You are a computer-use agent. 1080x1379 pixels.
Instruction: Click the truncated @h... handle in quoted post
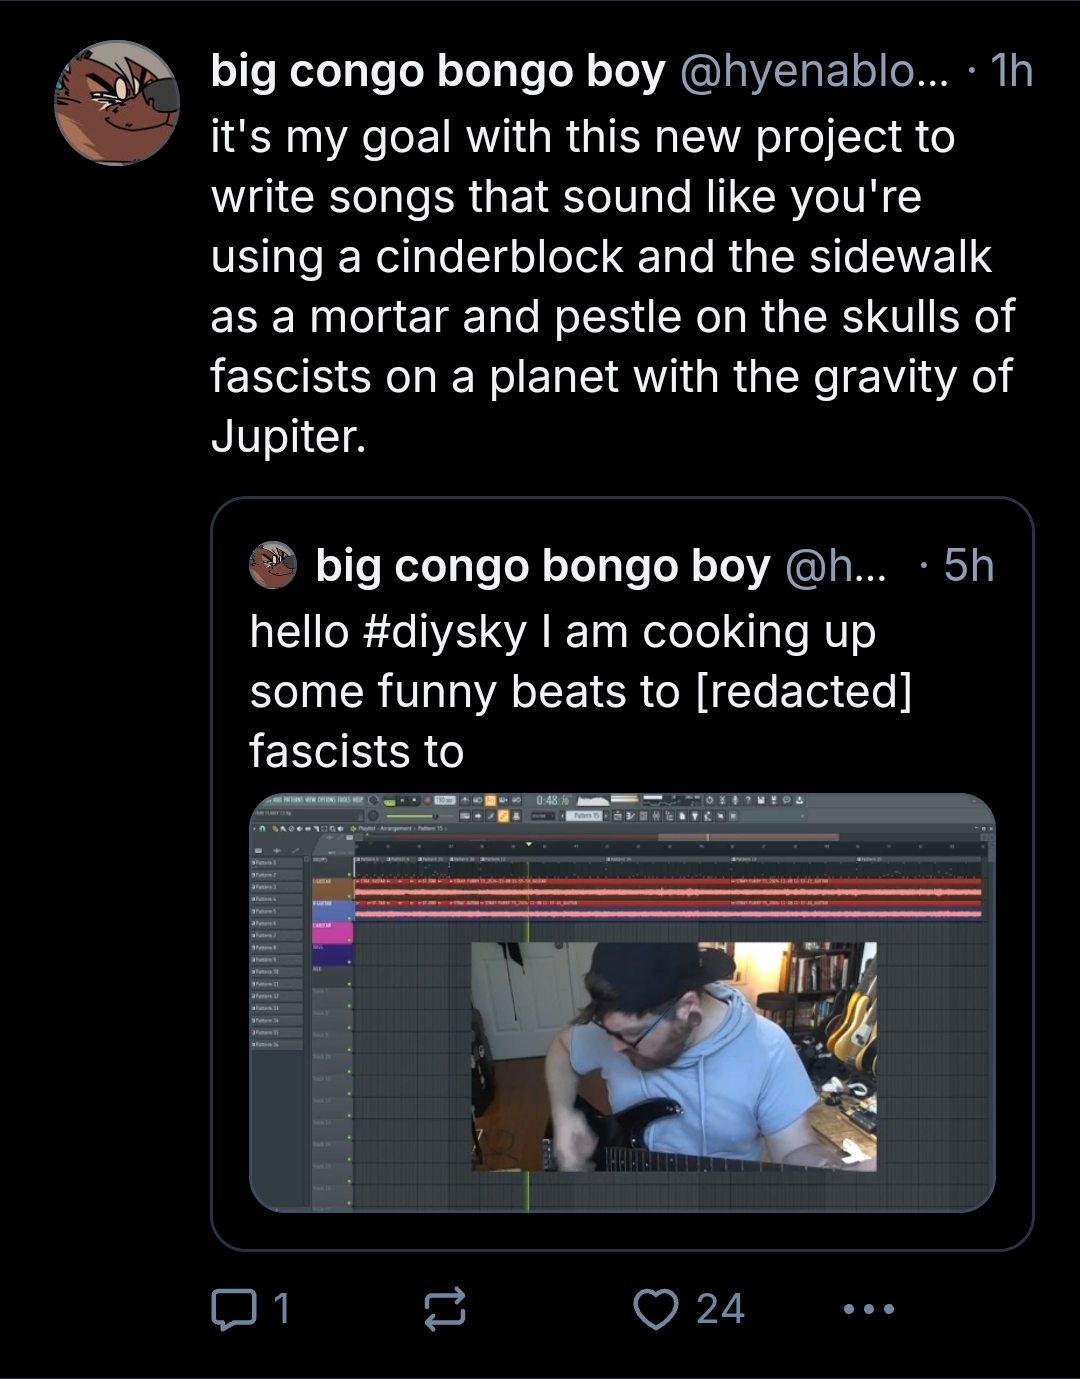[836, 566]
